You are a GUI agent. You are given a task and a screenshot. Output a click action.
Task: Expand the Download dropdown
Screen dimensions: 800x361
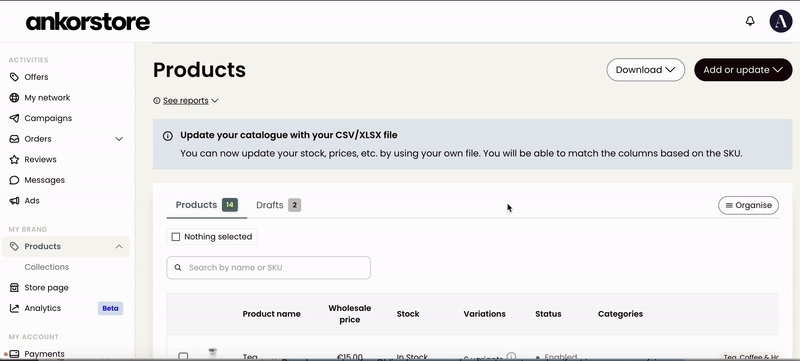645,70
